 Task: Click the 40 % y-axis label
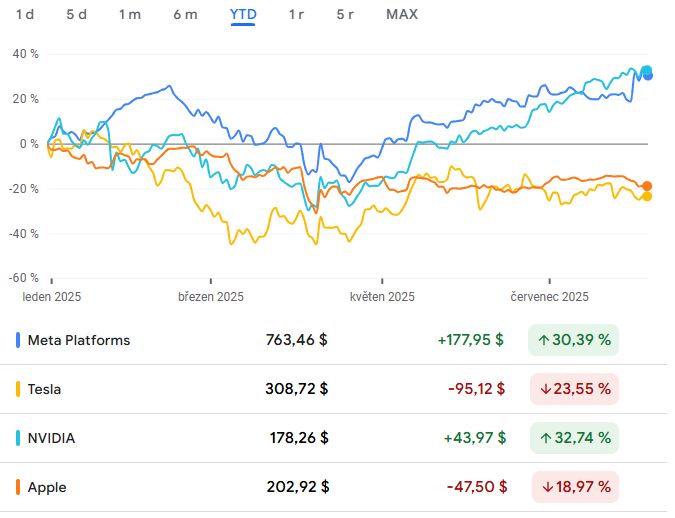(x=25, y=54)
